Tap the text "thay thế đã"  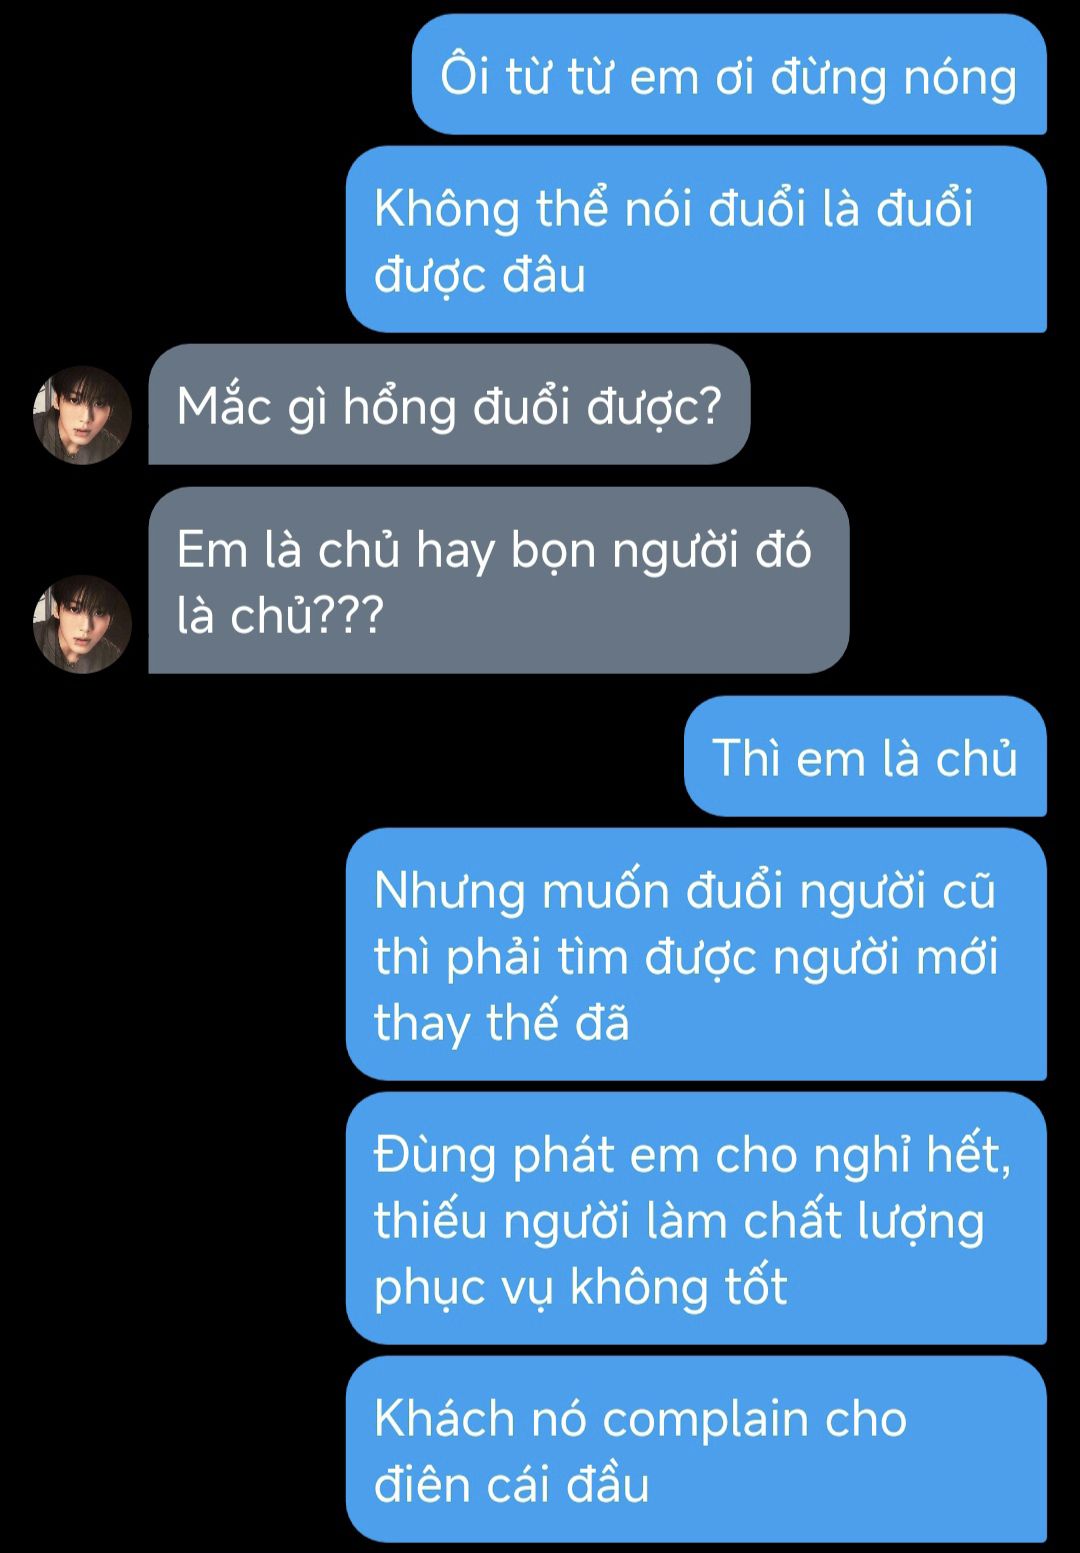pos(502,1023)
